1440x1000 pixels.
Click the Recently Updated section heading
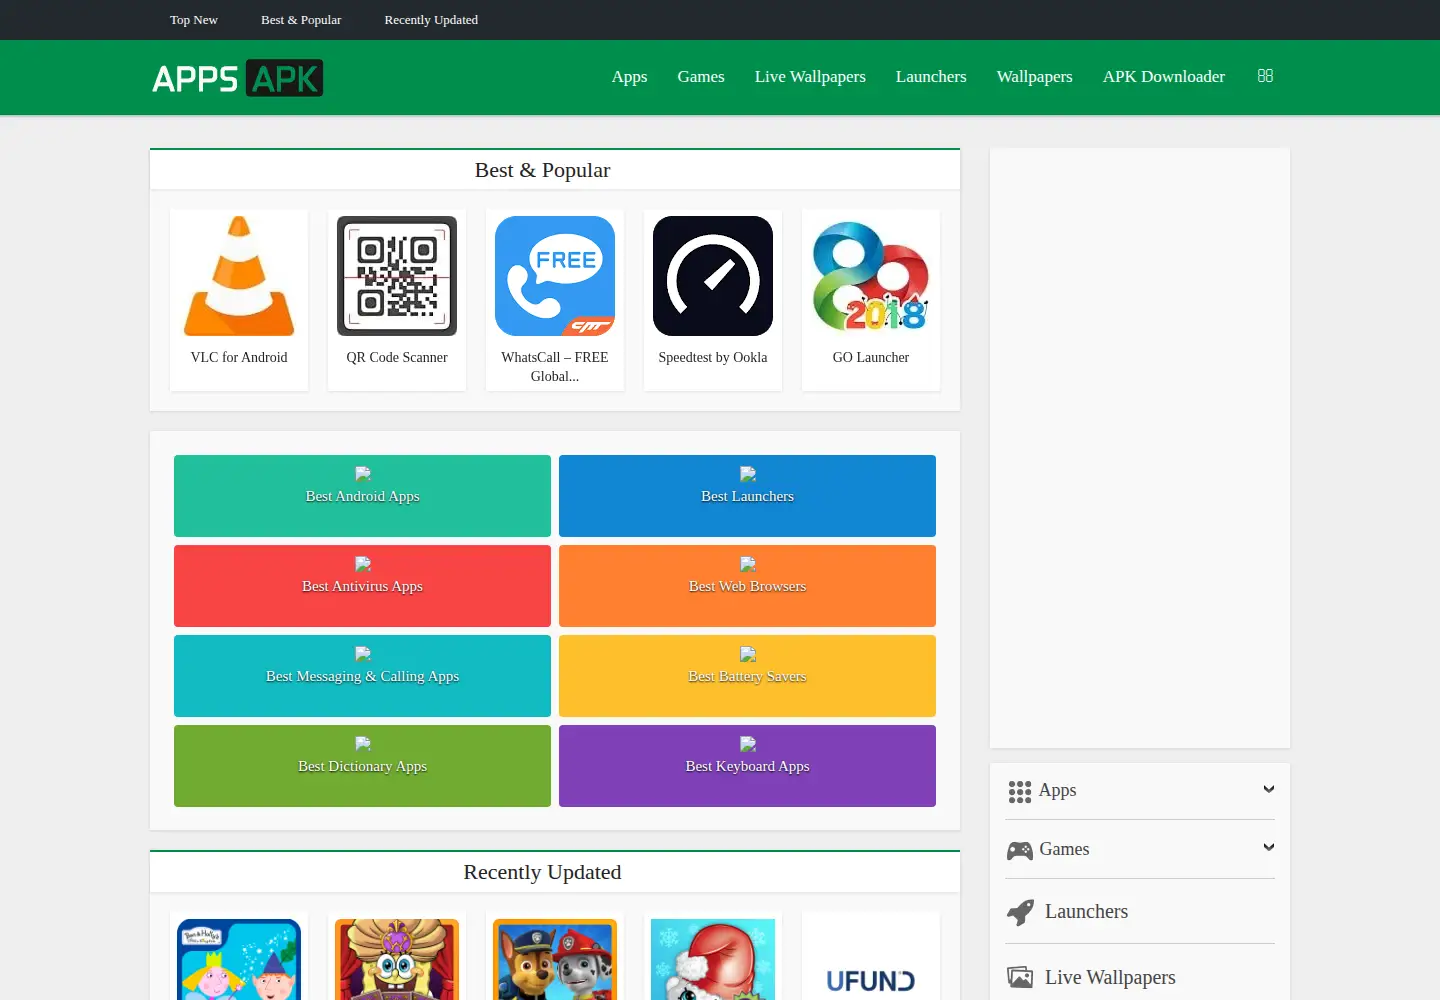pos(542,872)
